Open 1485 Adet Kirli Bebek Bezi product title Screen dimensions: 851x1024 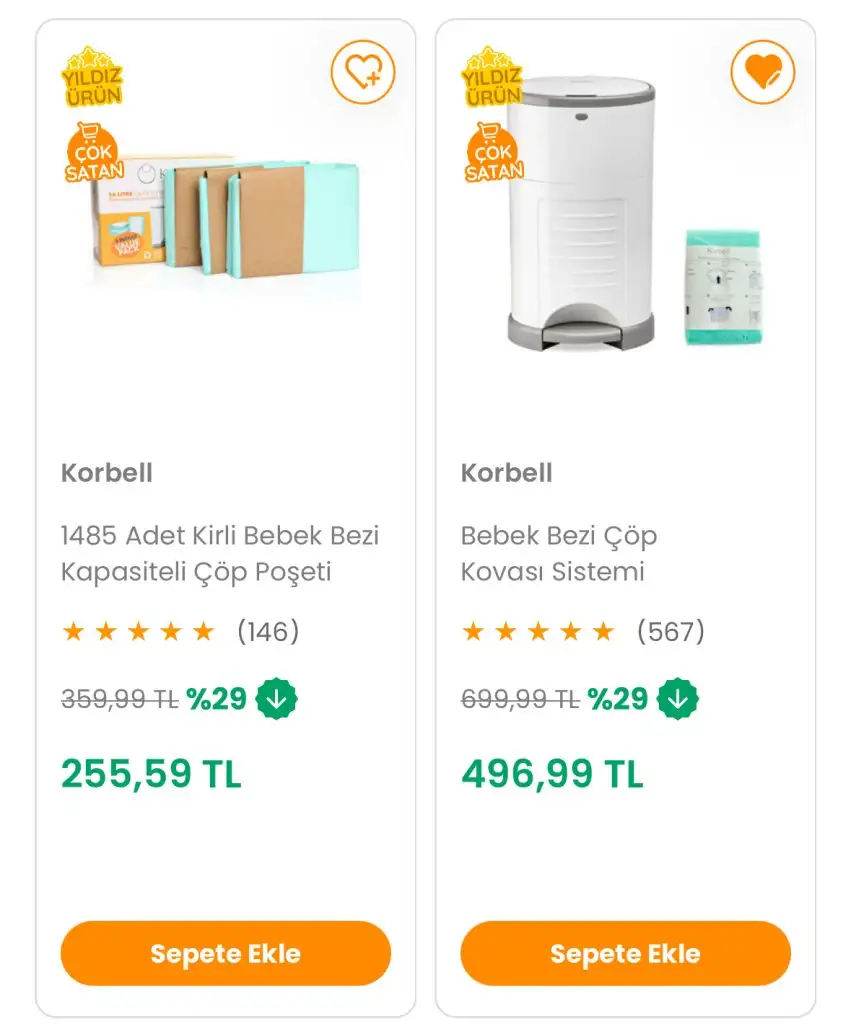click(220, 553)
